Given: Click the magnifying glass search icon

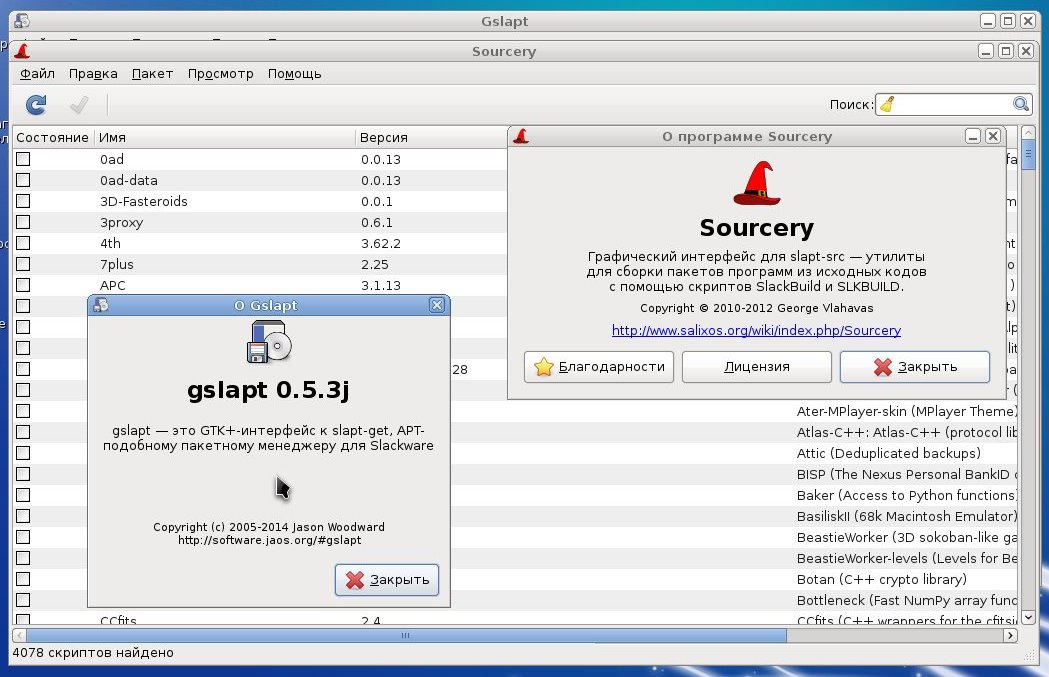Looking at the screenshot, I should 1020,104.
